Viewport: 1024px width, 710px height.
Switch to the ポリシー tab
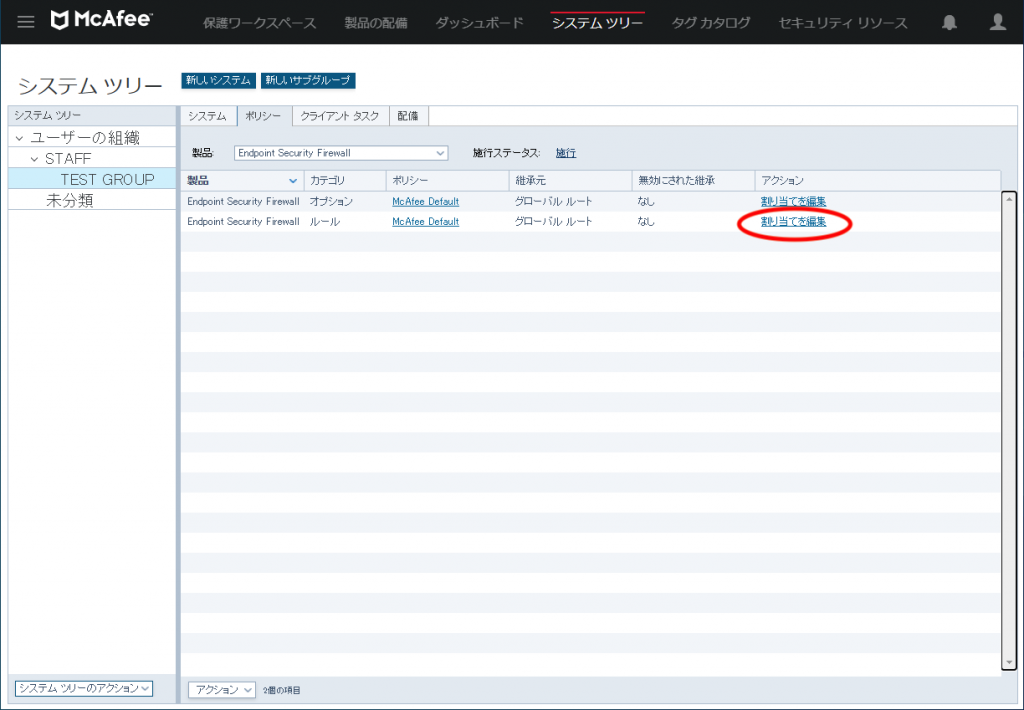[x=263, y=116]
